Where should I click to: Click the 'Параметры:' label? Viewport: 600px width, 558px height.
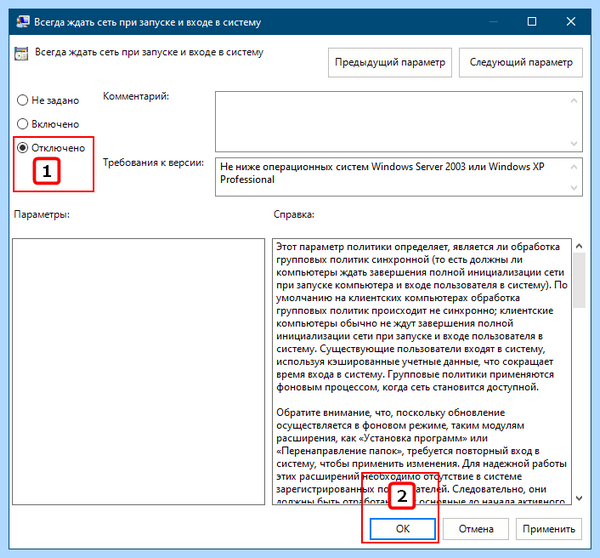pyautogui.click(x=42, y=214)
